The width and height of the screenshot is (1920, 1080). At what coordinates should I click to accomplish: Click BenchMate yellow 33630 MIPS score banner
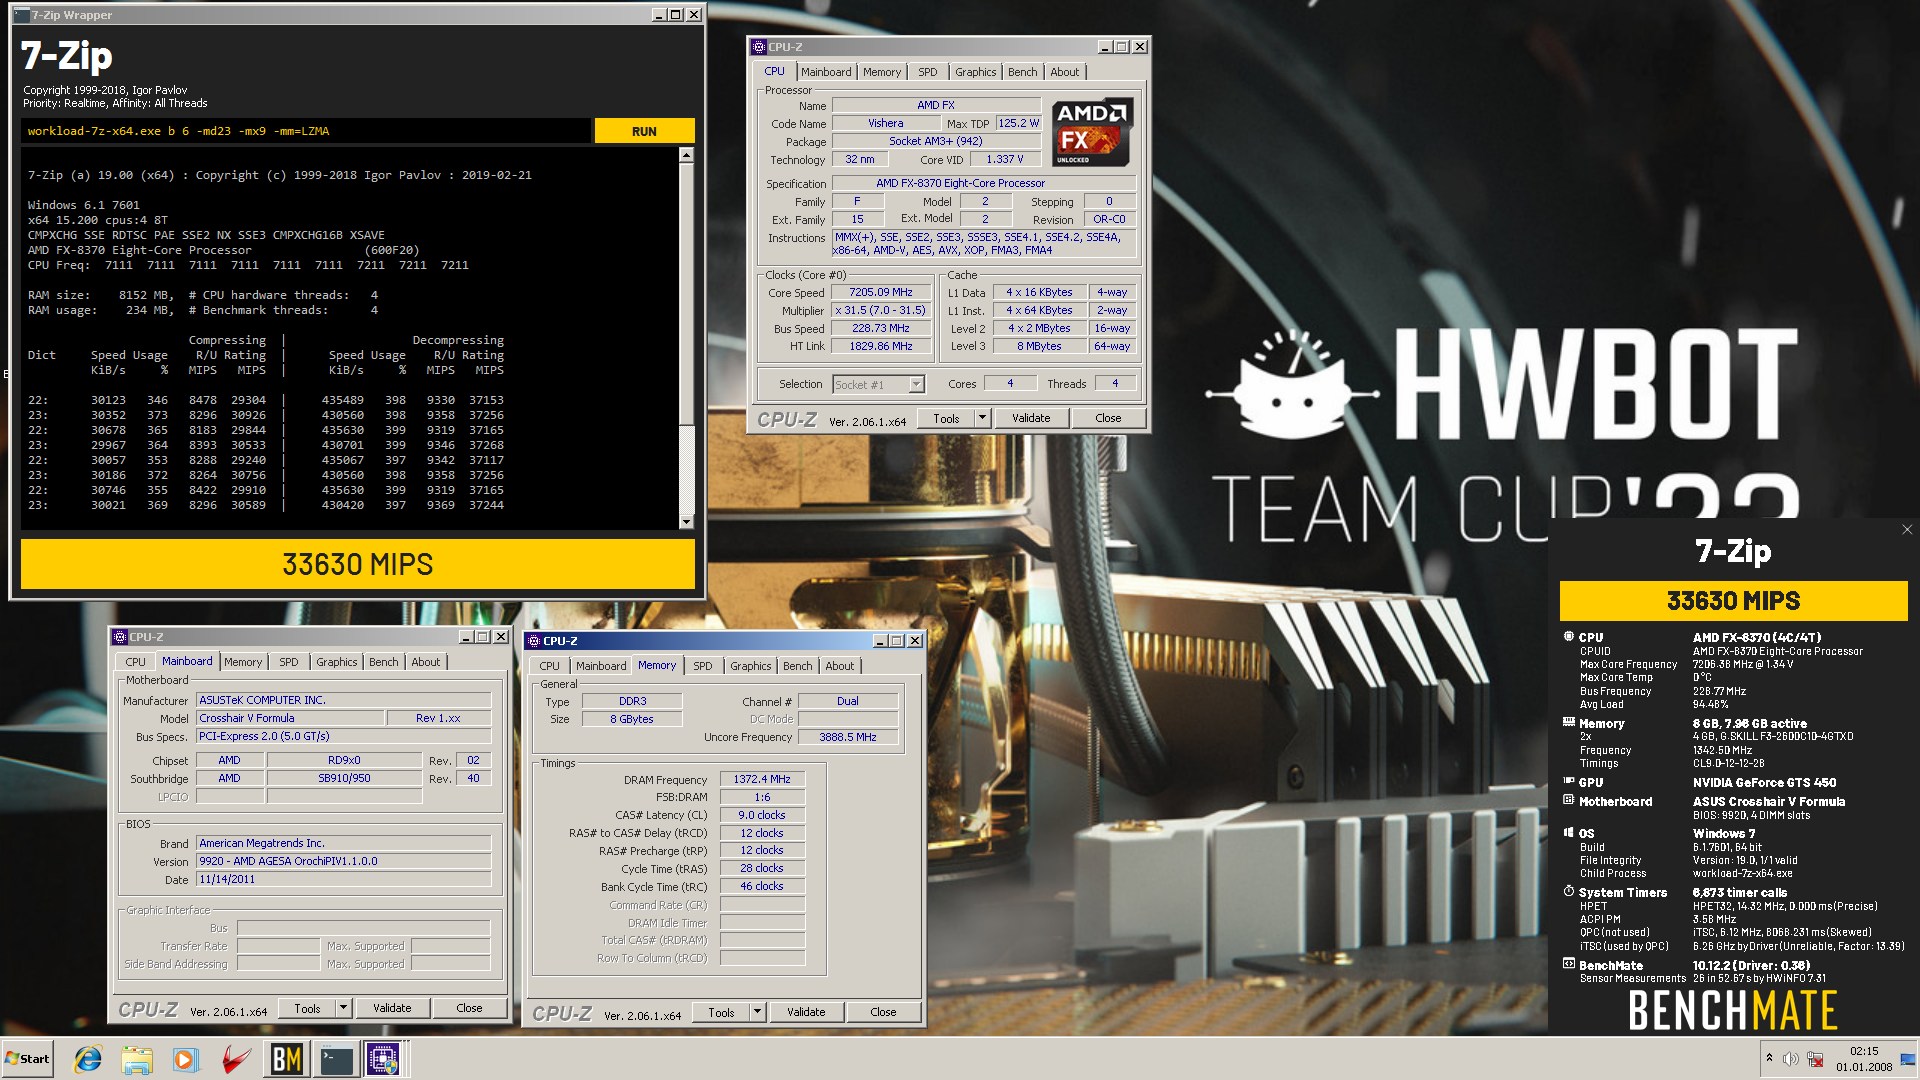[1733, 601]
